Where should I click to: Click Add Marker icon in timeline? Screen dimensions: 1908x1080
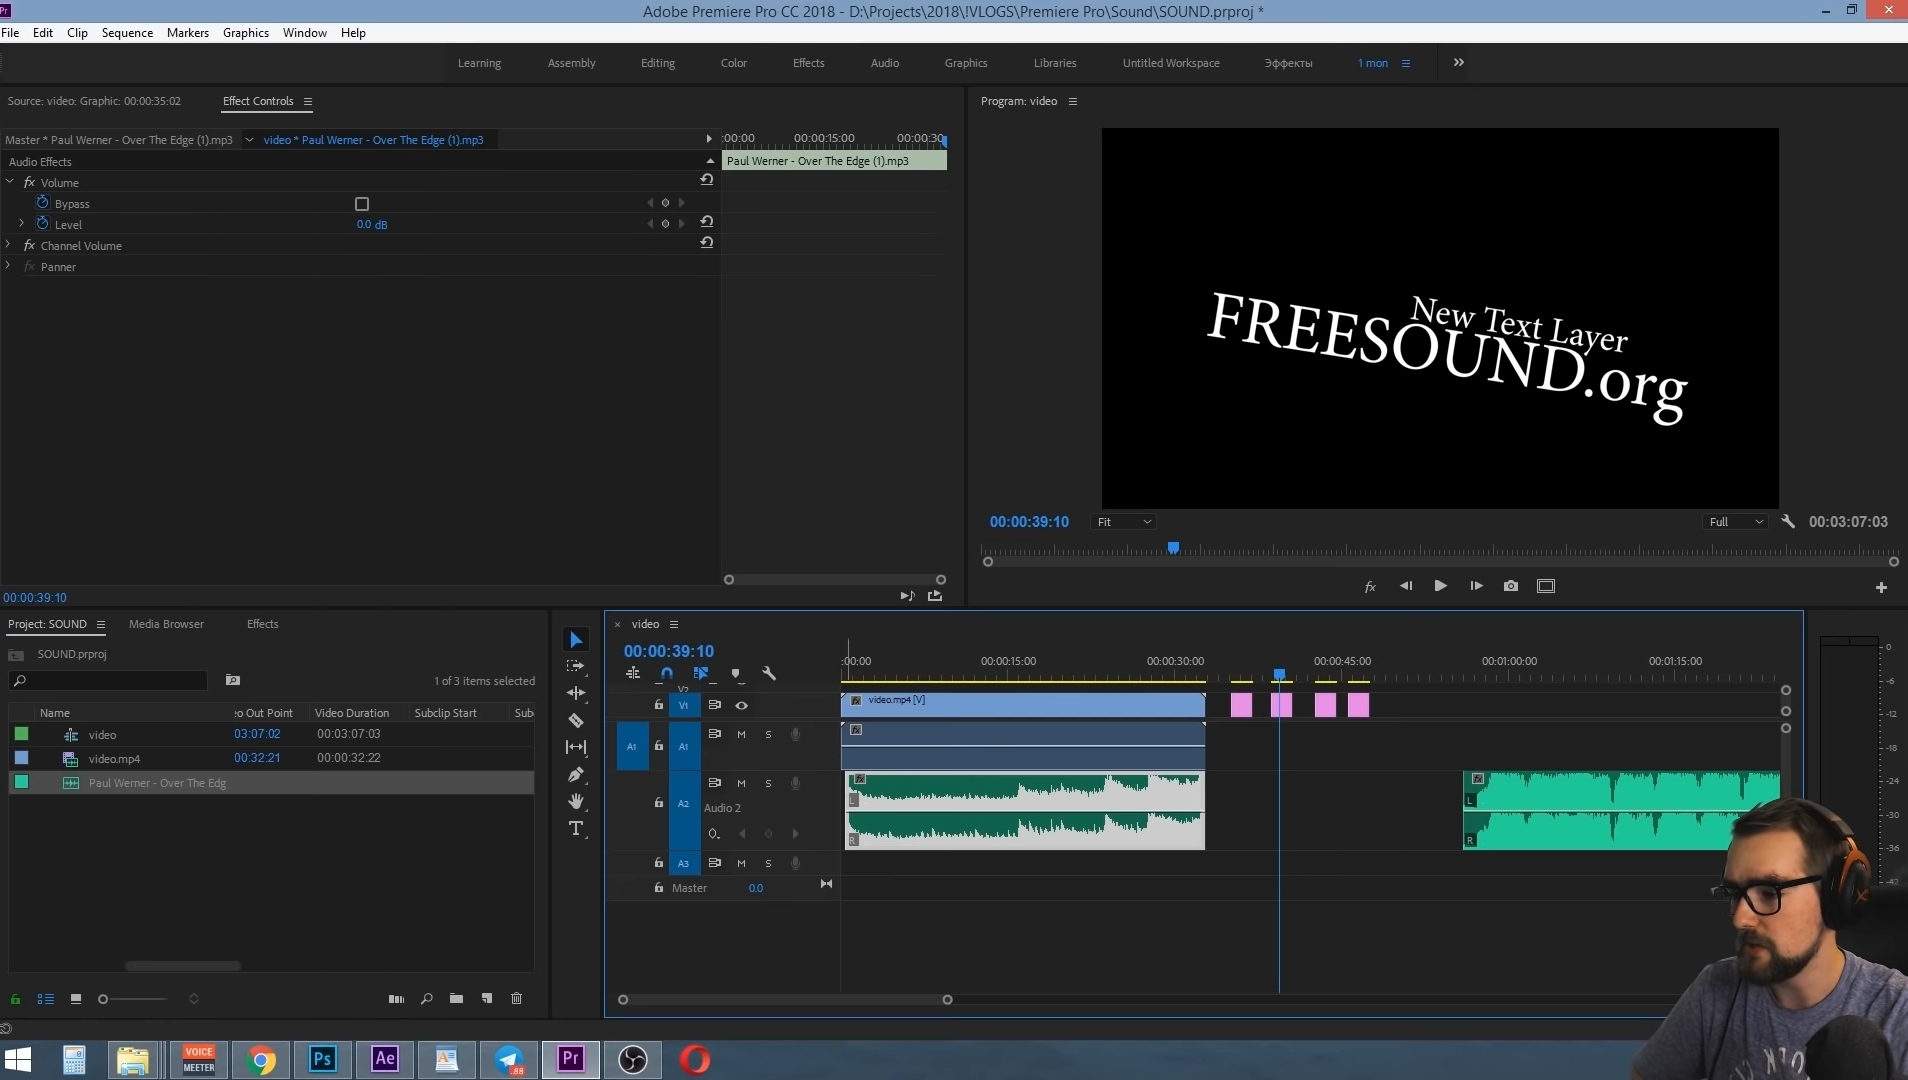(x=736, y=674)
